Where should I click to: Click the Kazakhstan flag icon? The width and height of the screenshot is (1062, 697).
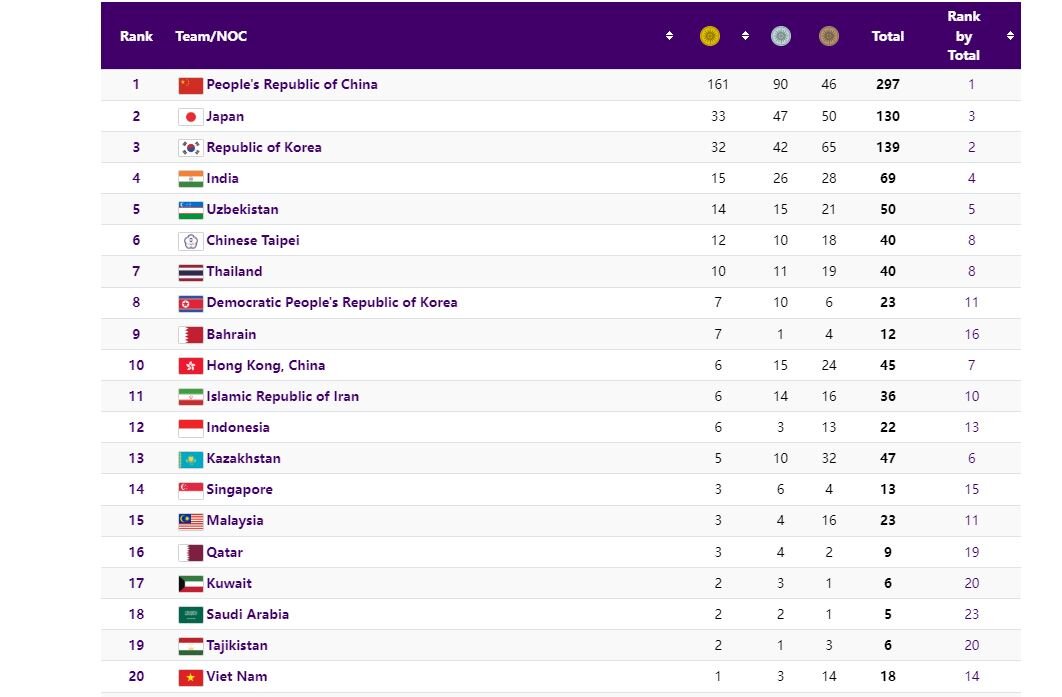coord(190,459)
